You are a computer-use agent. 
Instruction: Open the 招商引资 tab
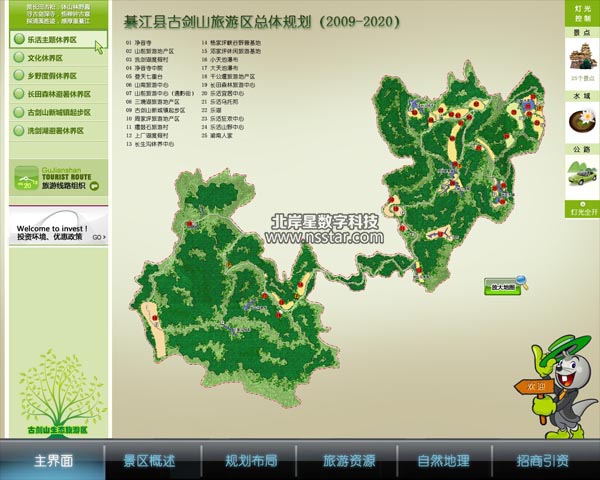543,461
